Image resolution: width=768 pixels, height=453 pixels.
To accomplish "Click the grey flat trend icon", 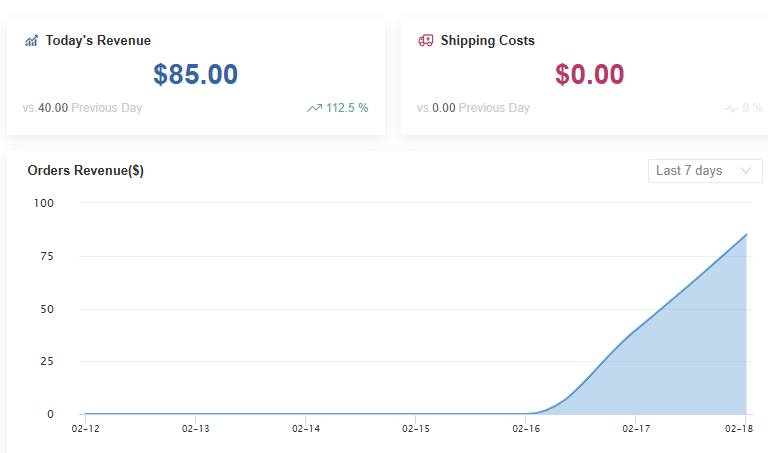I will 731,108.
